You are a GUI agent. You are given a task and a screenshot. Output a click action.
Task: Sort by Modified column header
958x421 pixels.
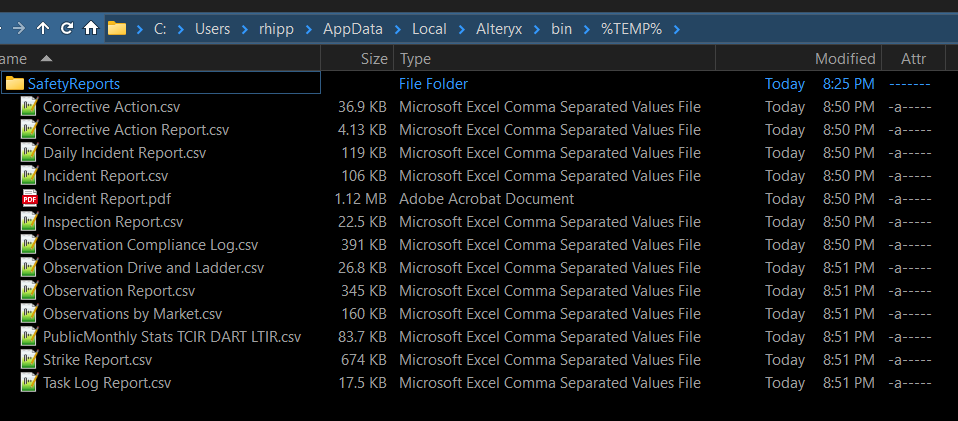point(798,59)
